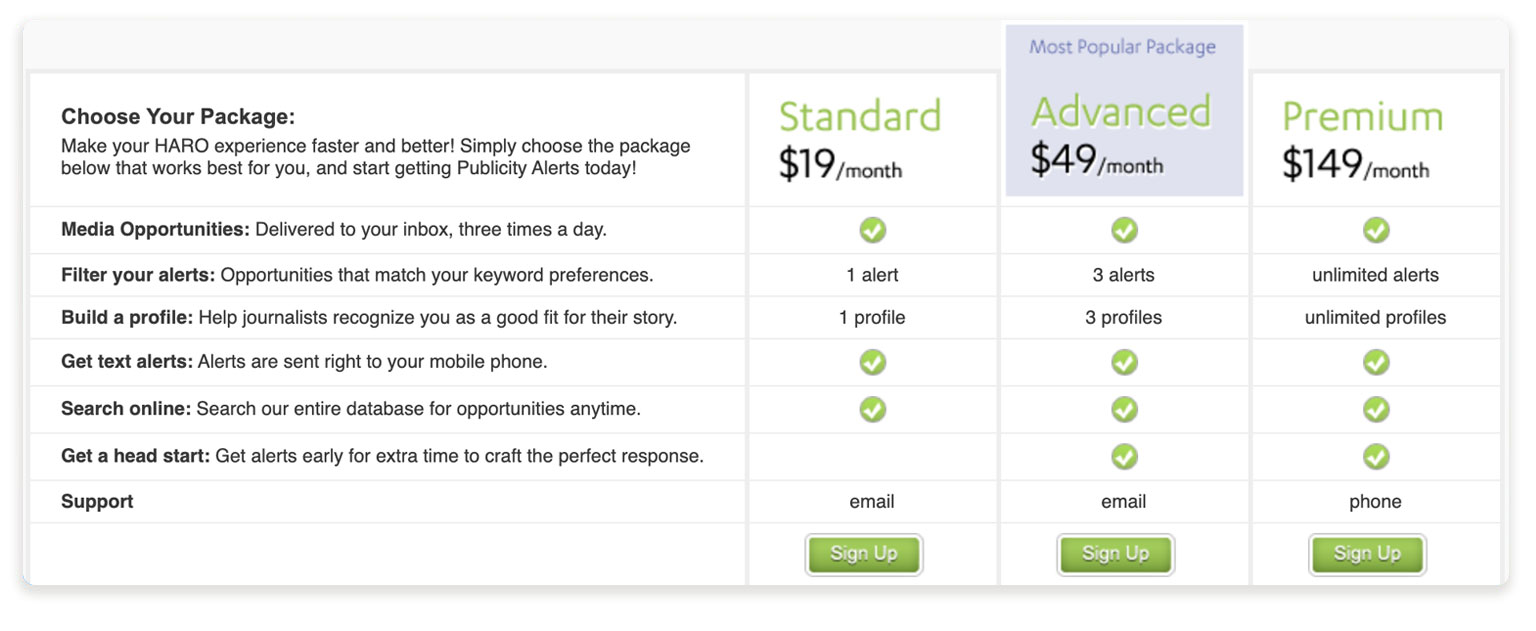Click Advanced checkmark for Media Opportunities

tap(1125, 230)
